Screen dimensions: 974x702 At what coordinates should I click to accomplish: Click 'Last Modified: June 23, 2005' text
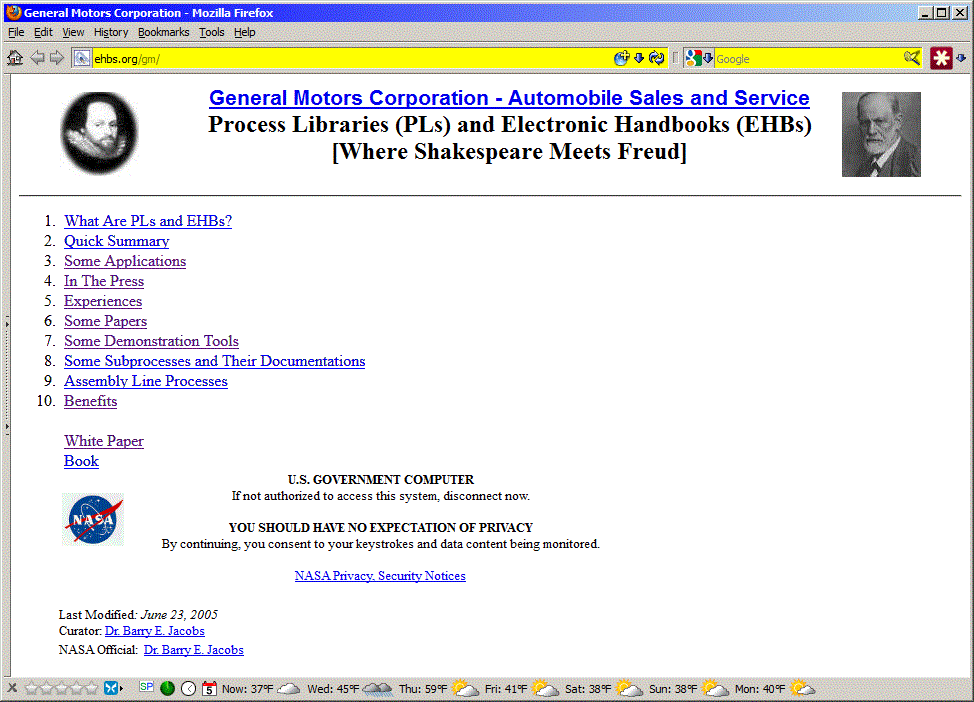point(138,614)
